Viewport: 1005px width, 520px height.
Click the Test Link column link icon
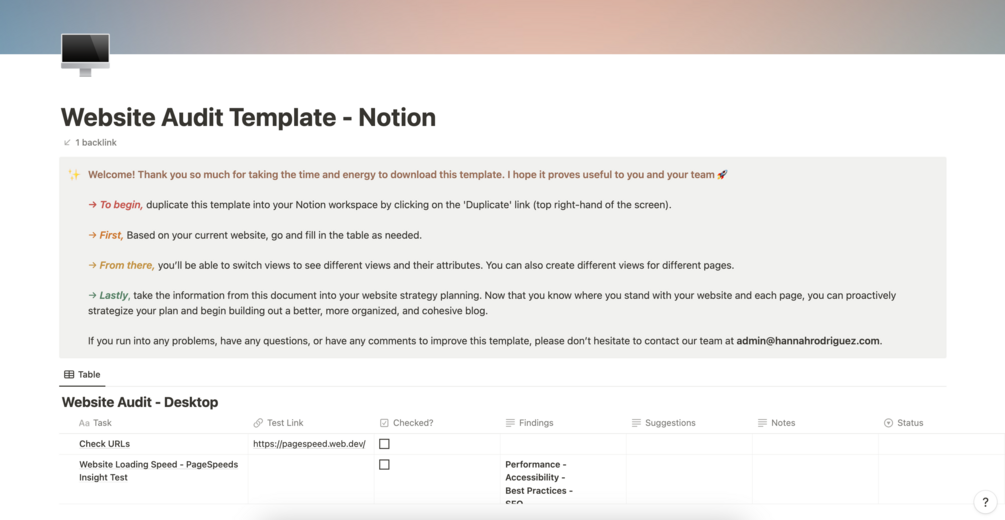[258, 423]
